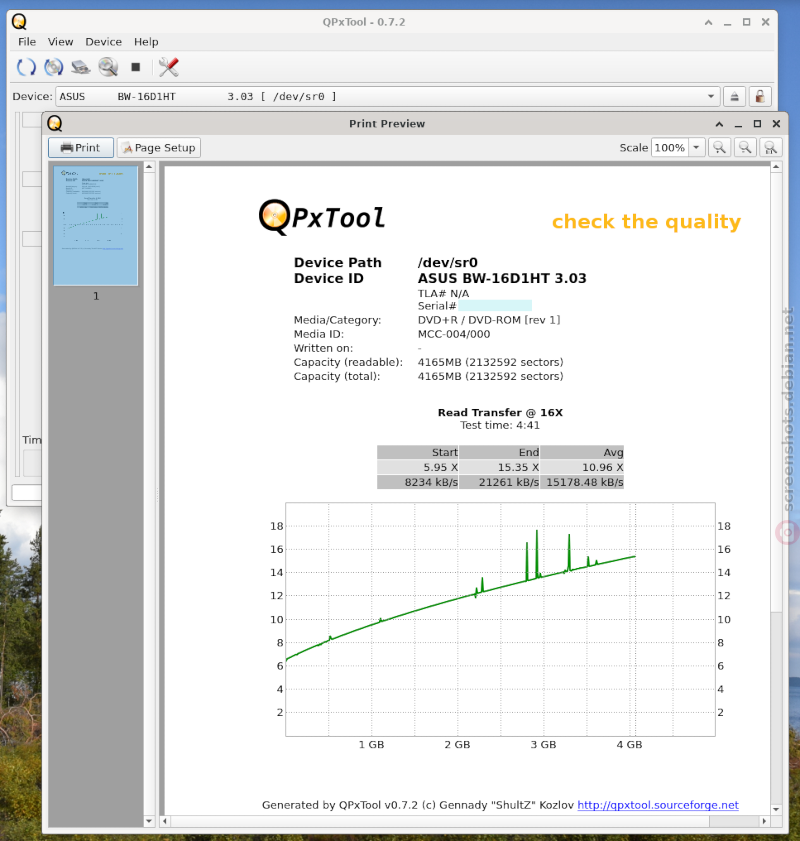The height and width of the screenshot is (841, 800).
Task: Click the "End" table header cell
Action: (499, 452)
